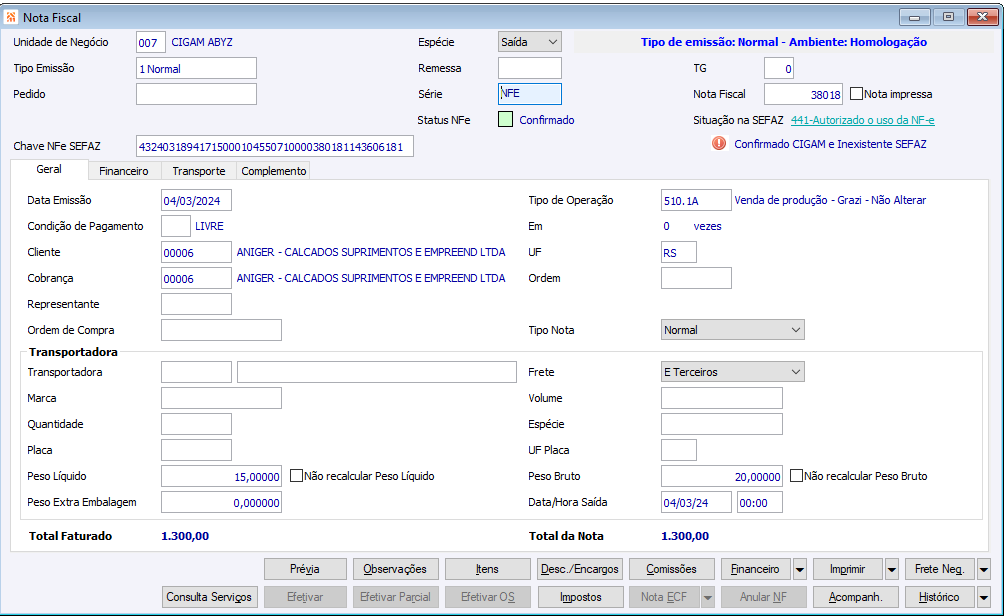Click the Observações button
1005x616 pixels.
395,569
